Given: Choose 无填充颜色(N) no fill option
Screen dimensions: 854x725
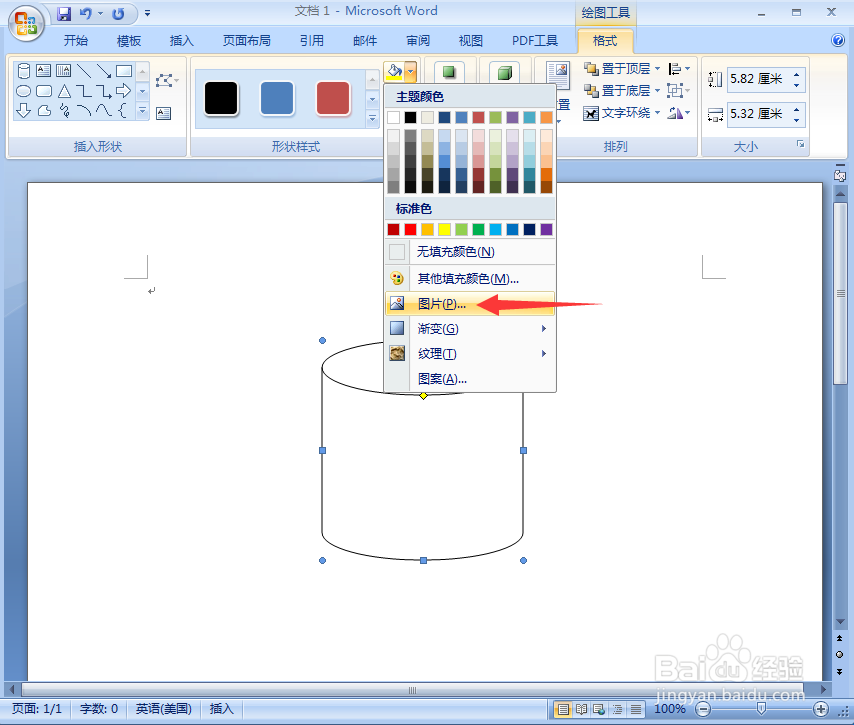Looking at the screenshot, I should click(x=470, y=252).
